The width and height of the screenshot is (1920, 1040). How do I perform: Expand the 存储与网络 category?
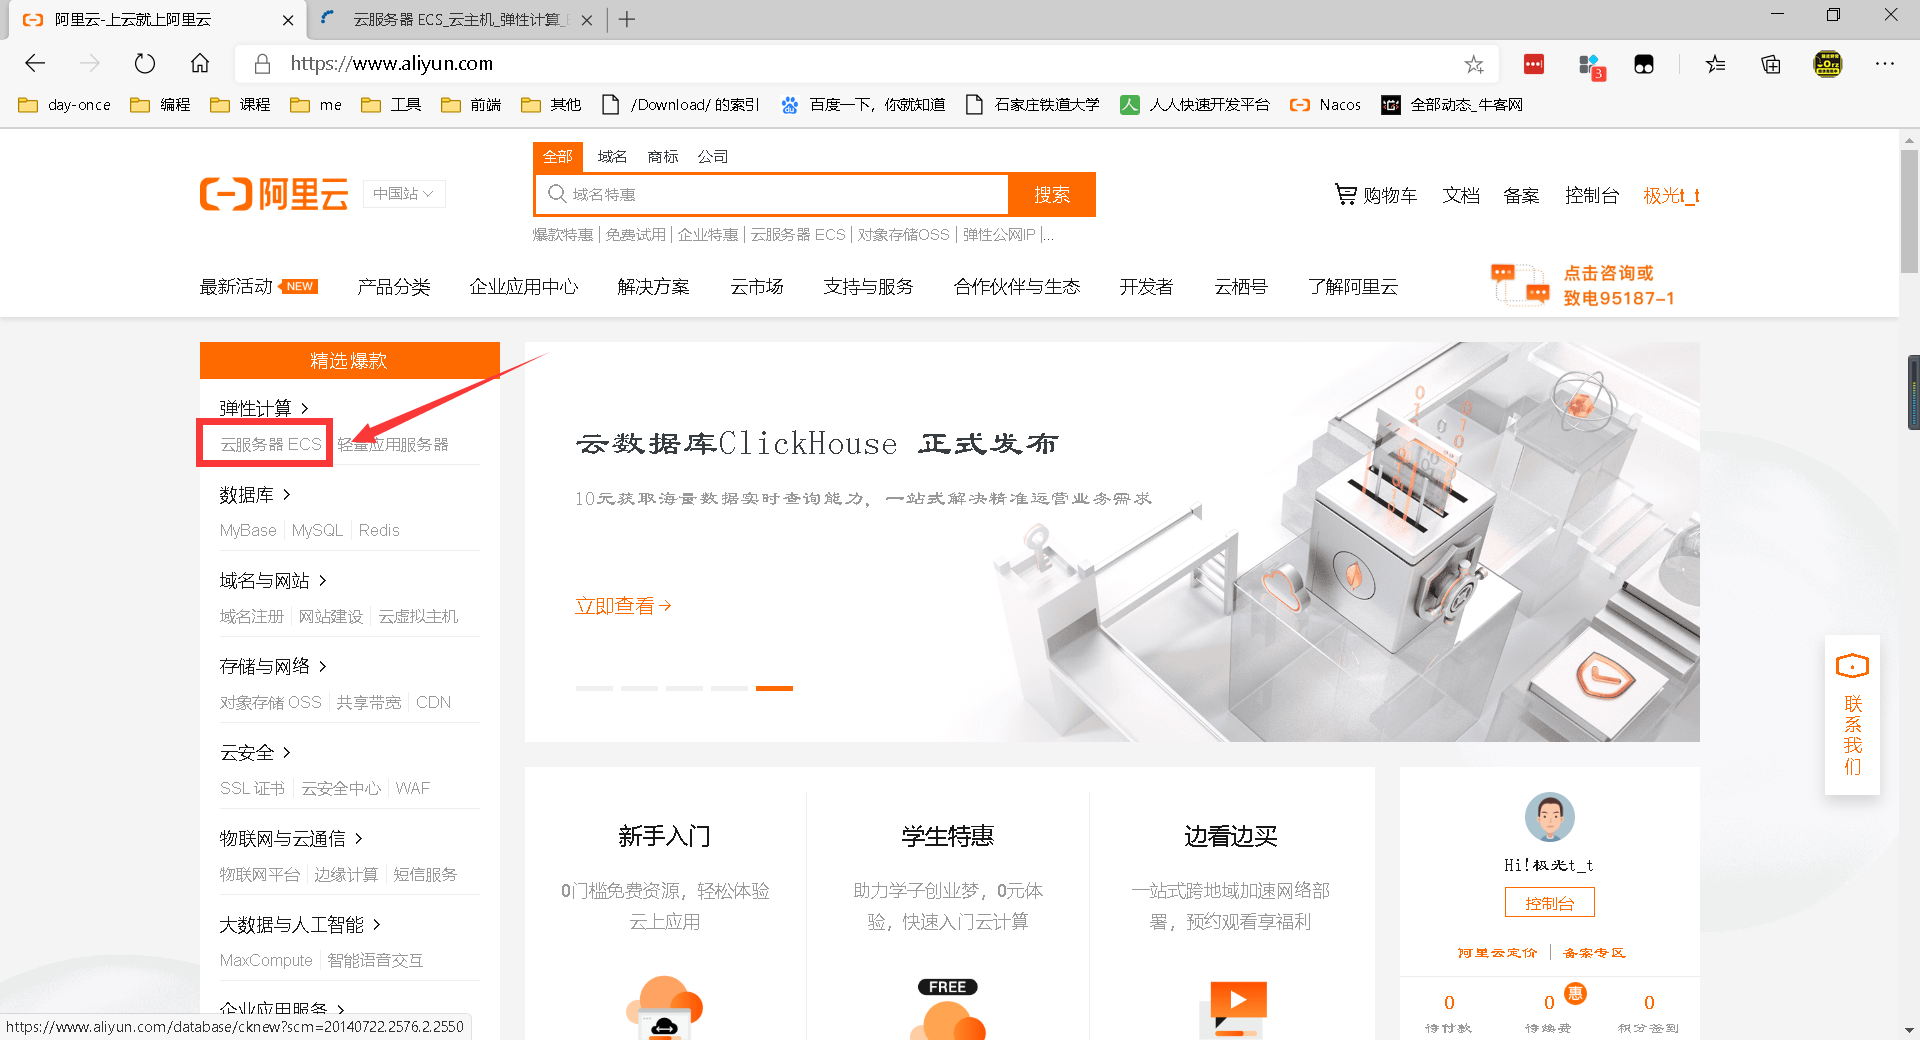tap(273, 666)
